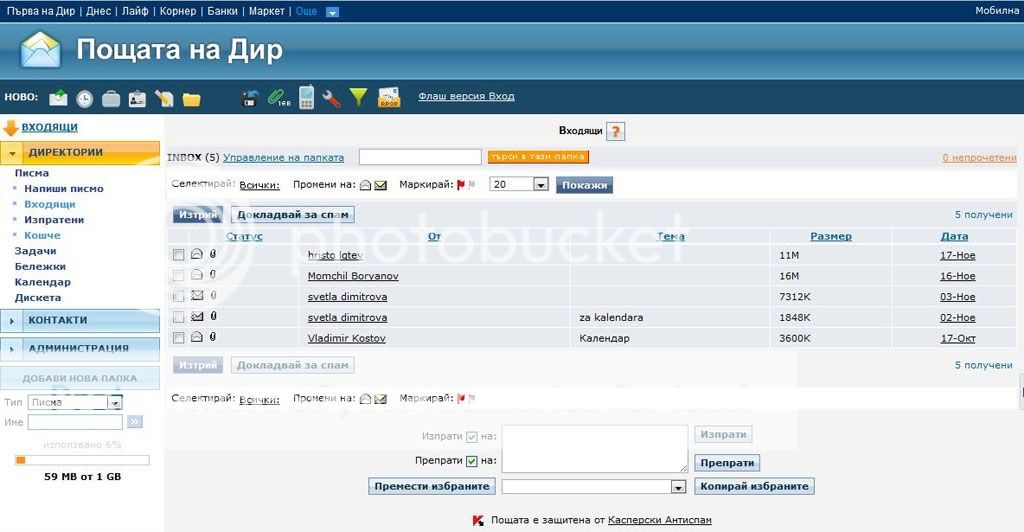Click the new contact card icon
This screenshot has height=532, width=1024.
point(137,98)
